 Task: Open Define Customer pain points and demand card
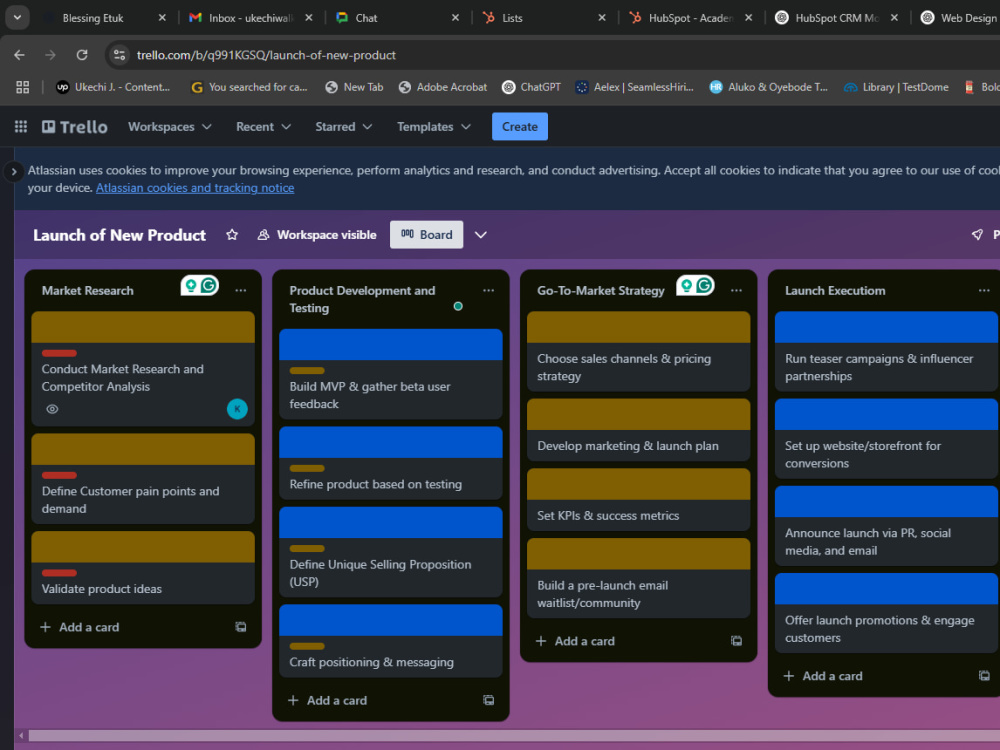tap(143, 479)
